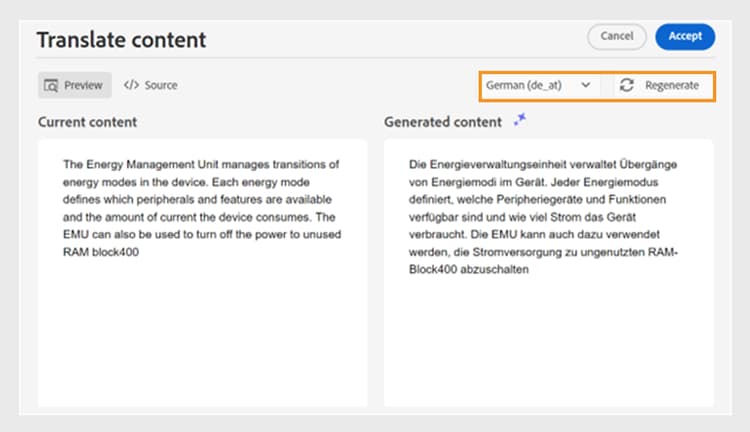Screen dimensions: 750x432
Task: Click the "RAM block400" text in Current content
Action: [100, 254]
